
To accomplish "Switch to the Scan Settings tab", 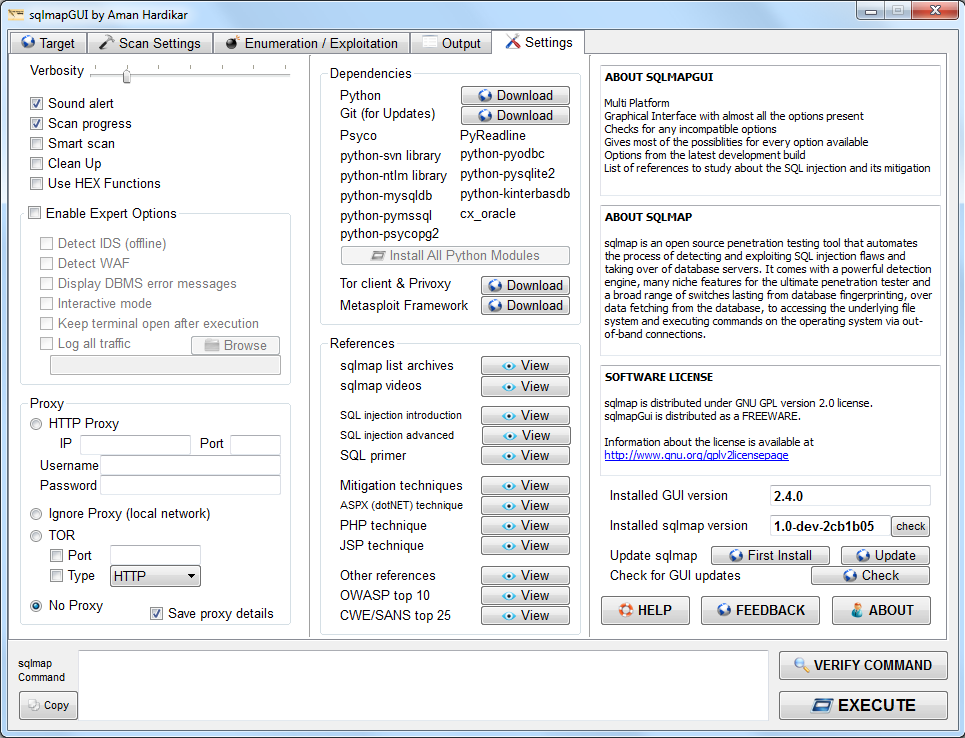I will [150, 43].
